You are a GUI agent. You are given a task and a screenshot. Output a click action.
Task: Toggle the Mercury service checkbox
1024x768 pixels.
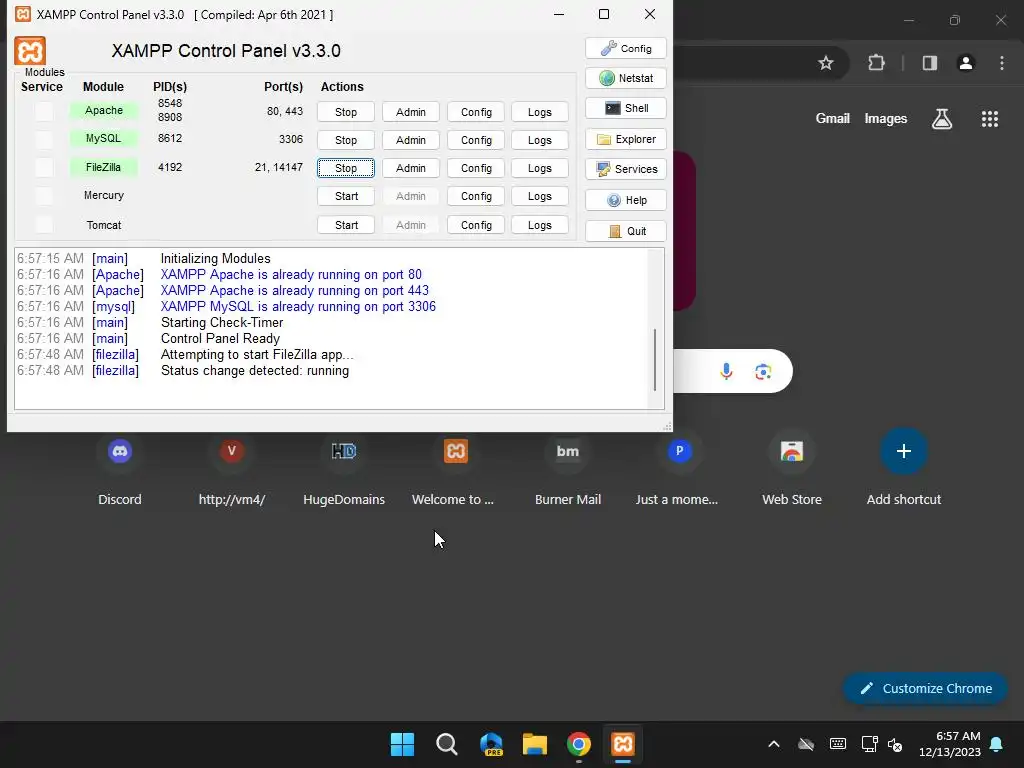(44, 195)
